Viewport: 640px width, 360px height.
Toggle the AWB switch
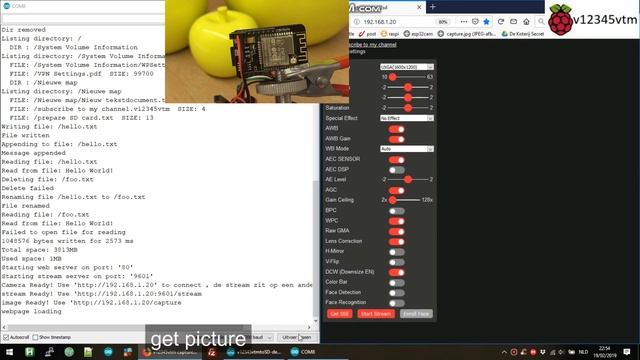pyautogui.click(x=396, y=129)
